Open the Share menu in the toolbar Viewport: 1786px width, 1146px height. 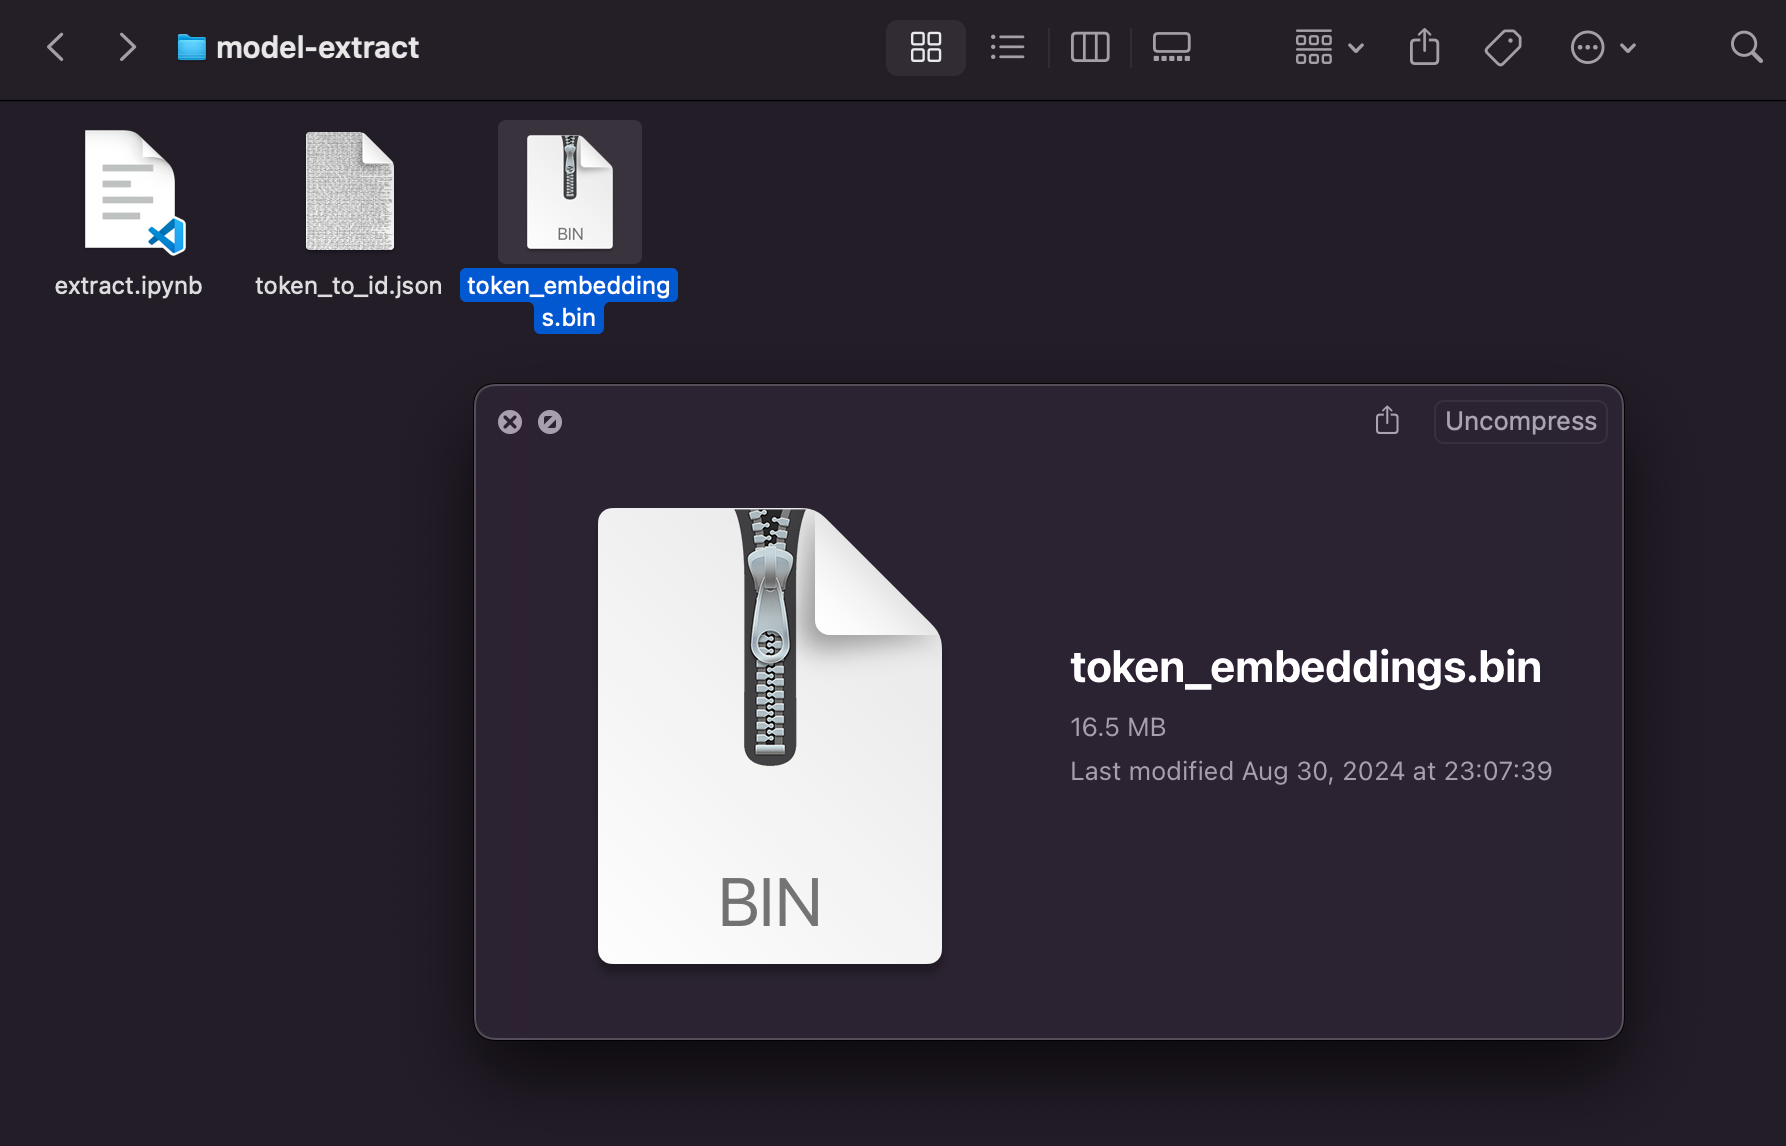(x=1423, y=46)
